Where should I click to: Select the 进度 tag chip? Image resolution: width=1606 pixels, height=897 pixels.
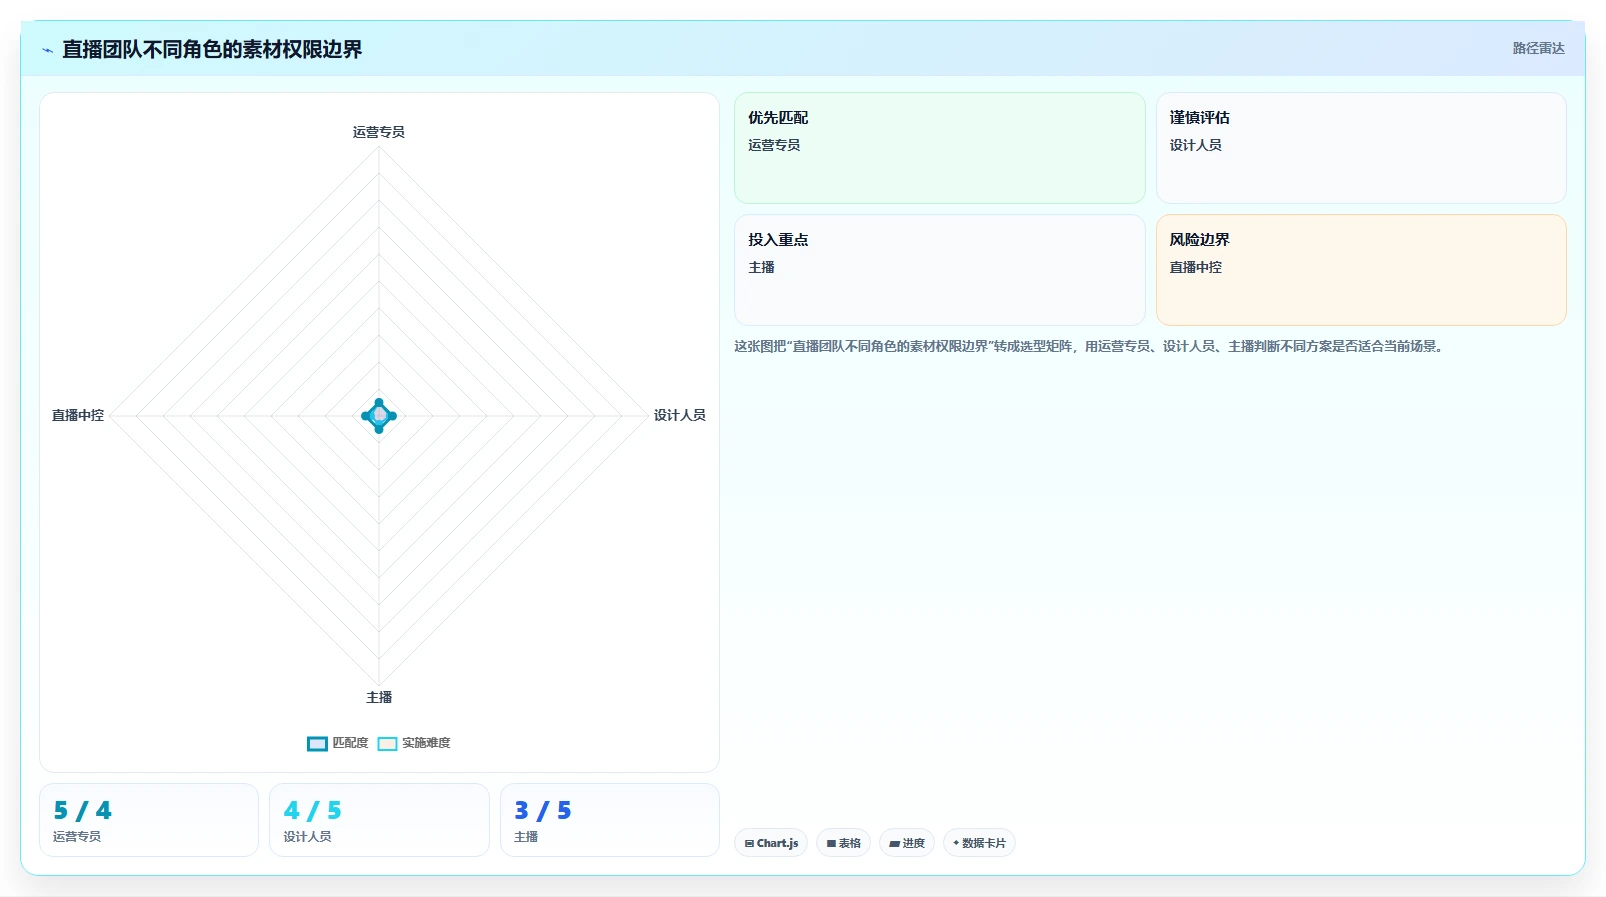(907, 843)
